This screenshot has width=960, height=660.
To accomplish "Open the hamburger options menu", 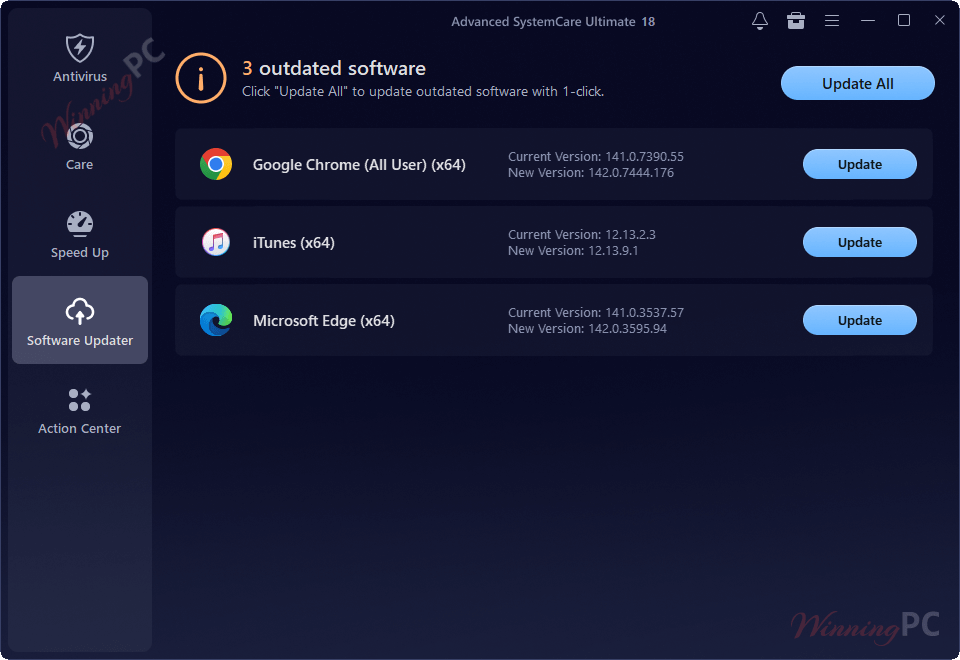I will pos(831,21).
